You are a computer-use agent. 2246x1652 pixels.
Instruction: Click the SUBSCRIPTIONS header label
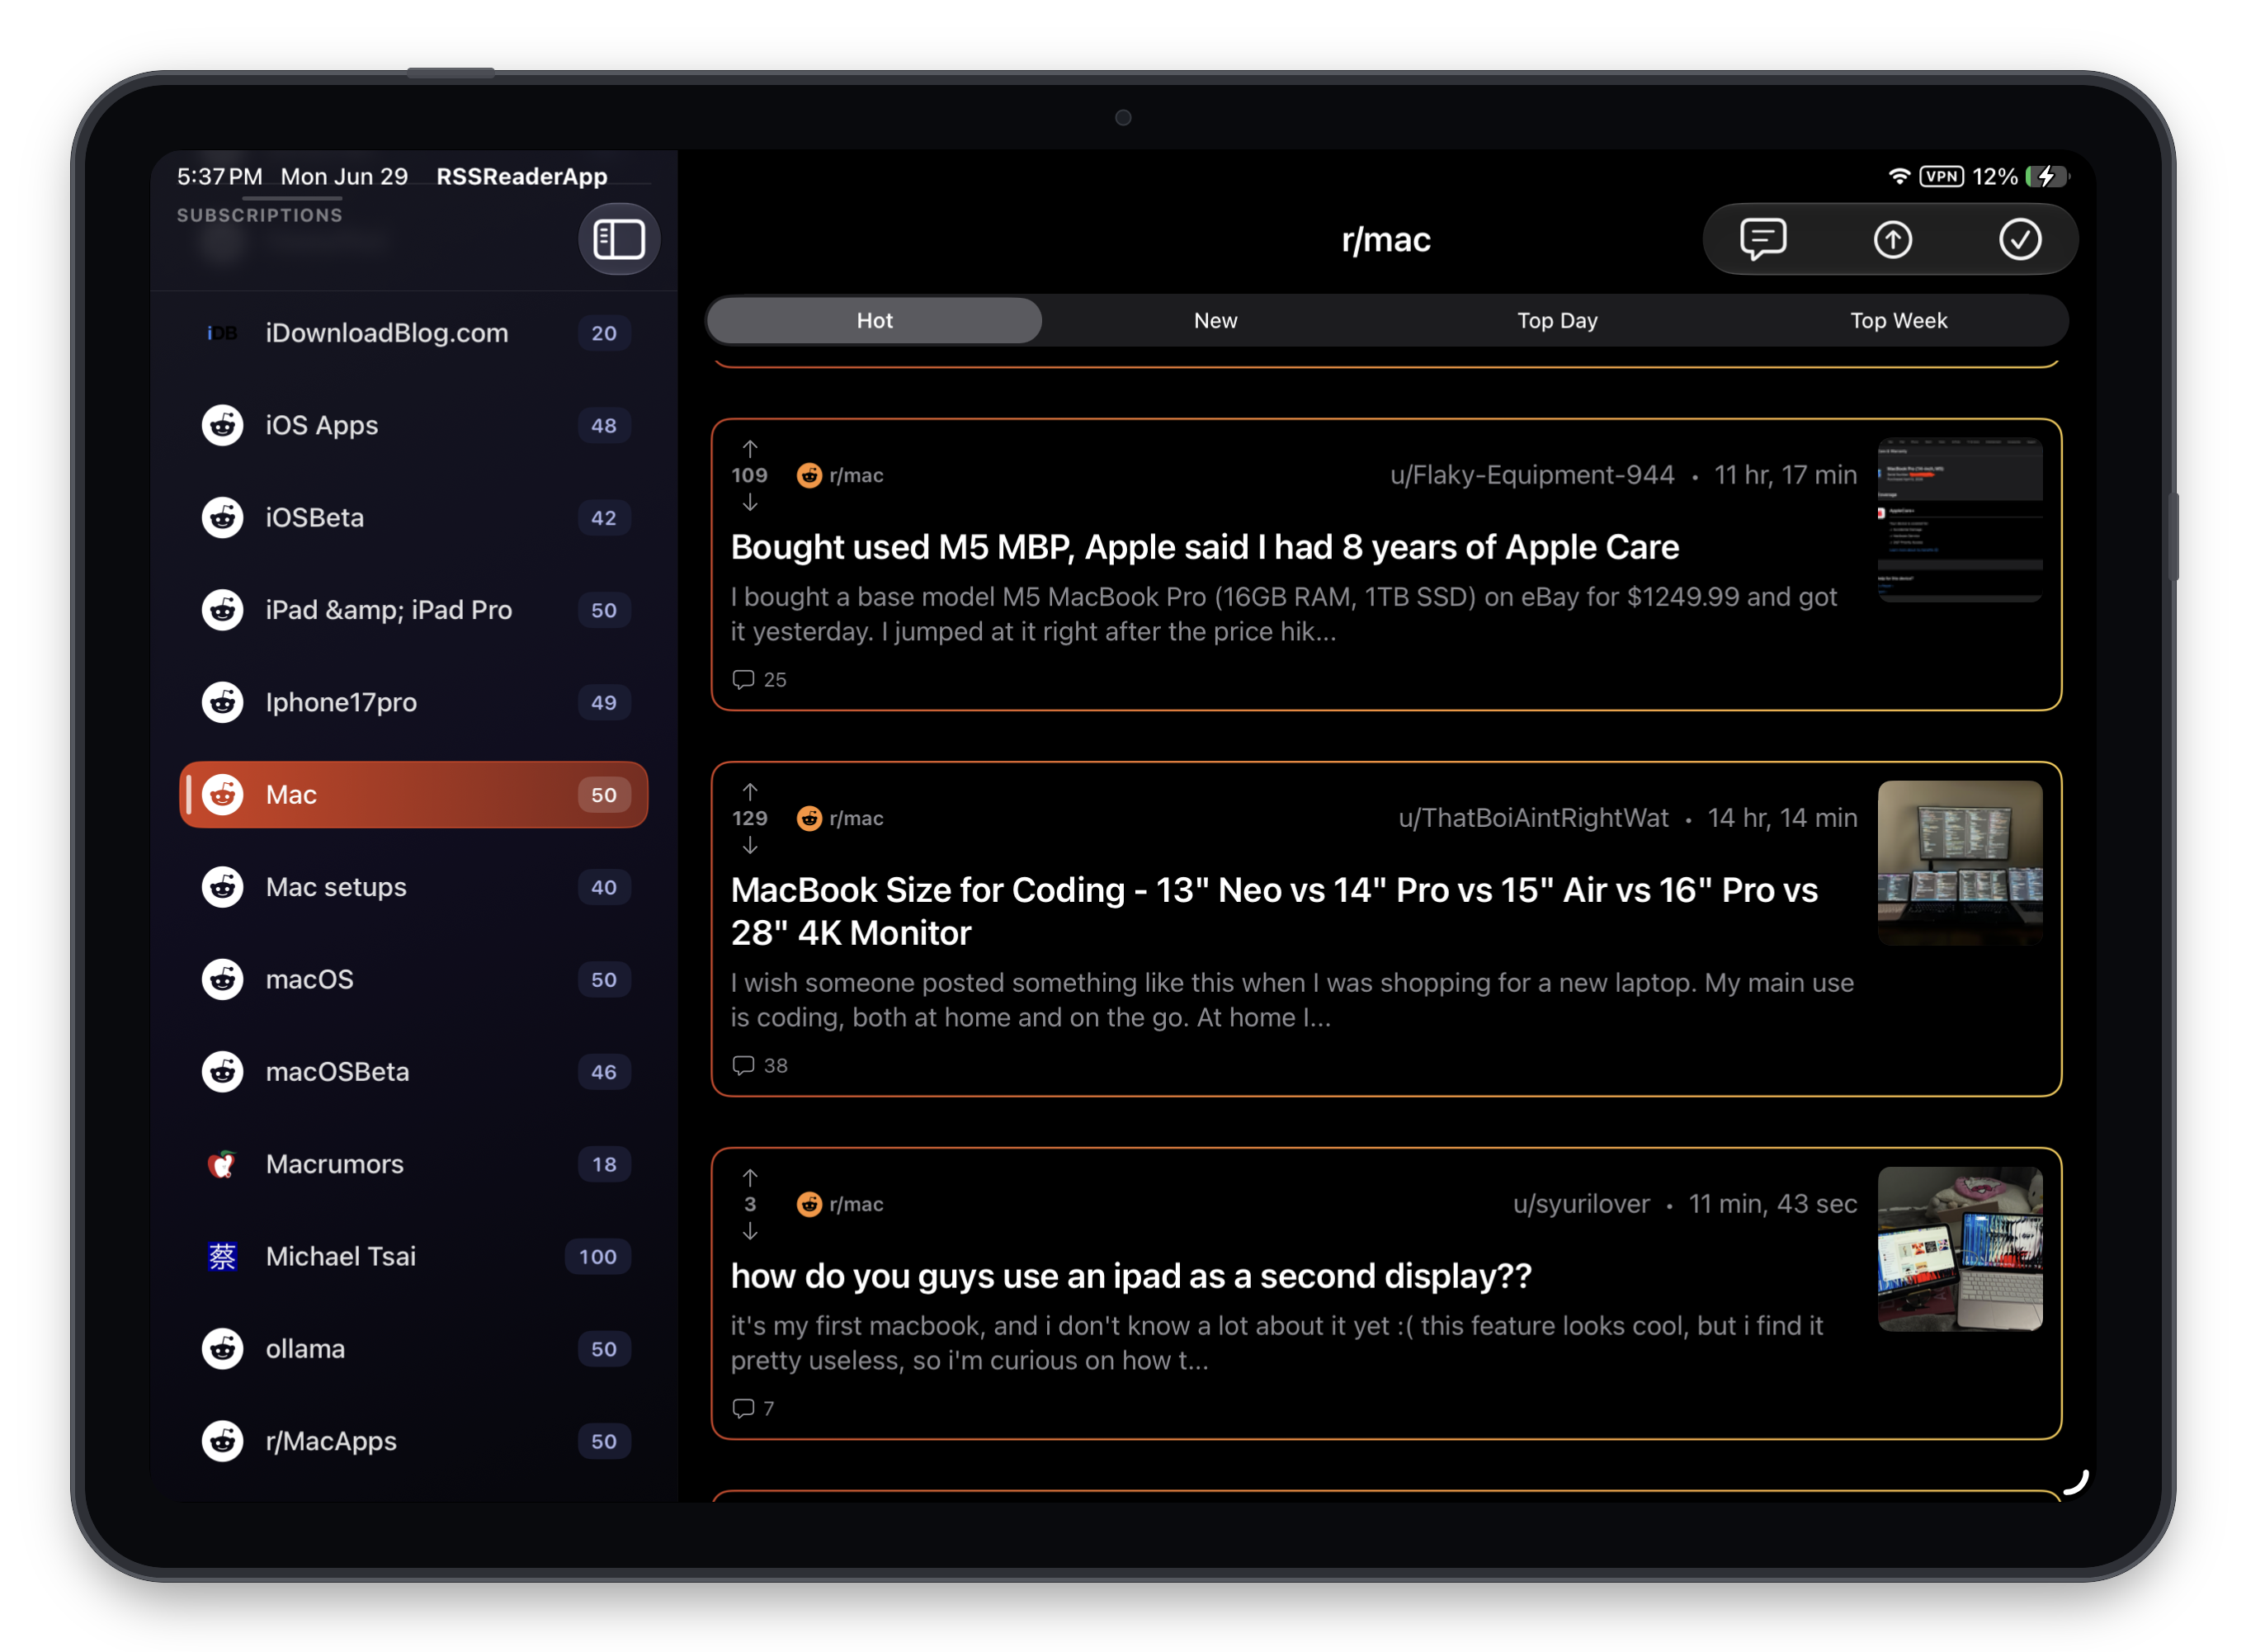(259, 215)
